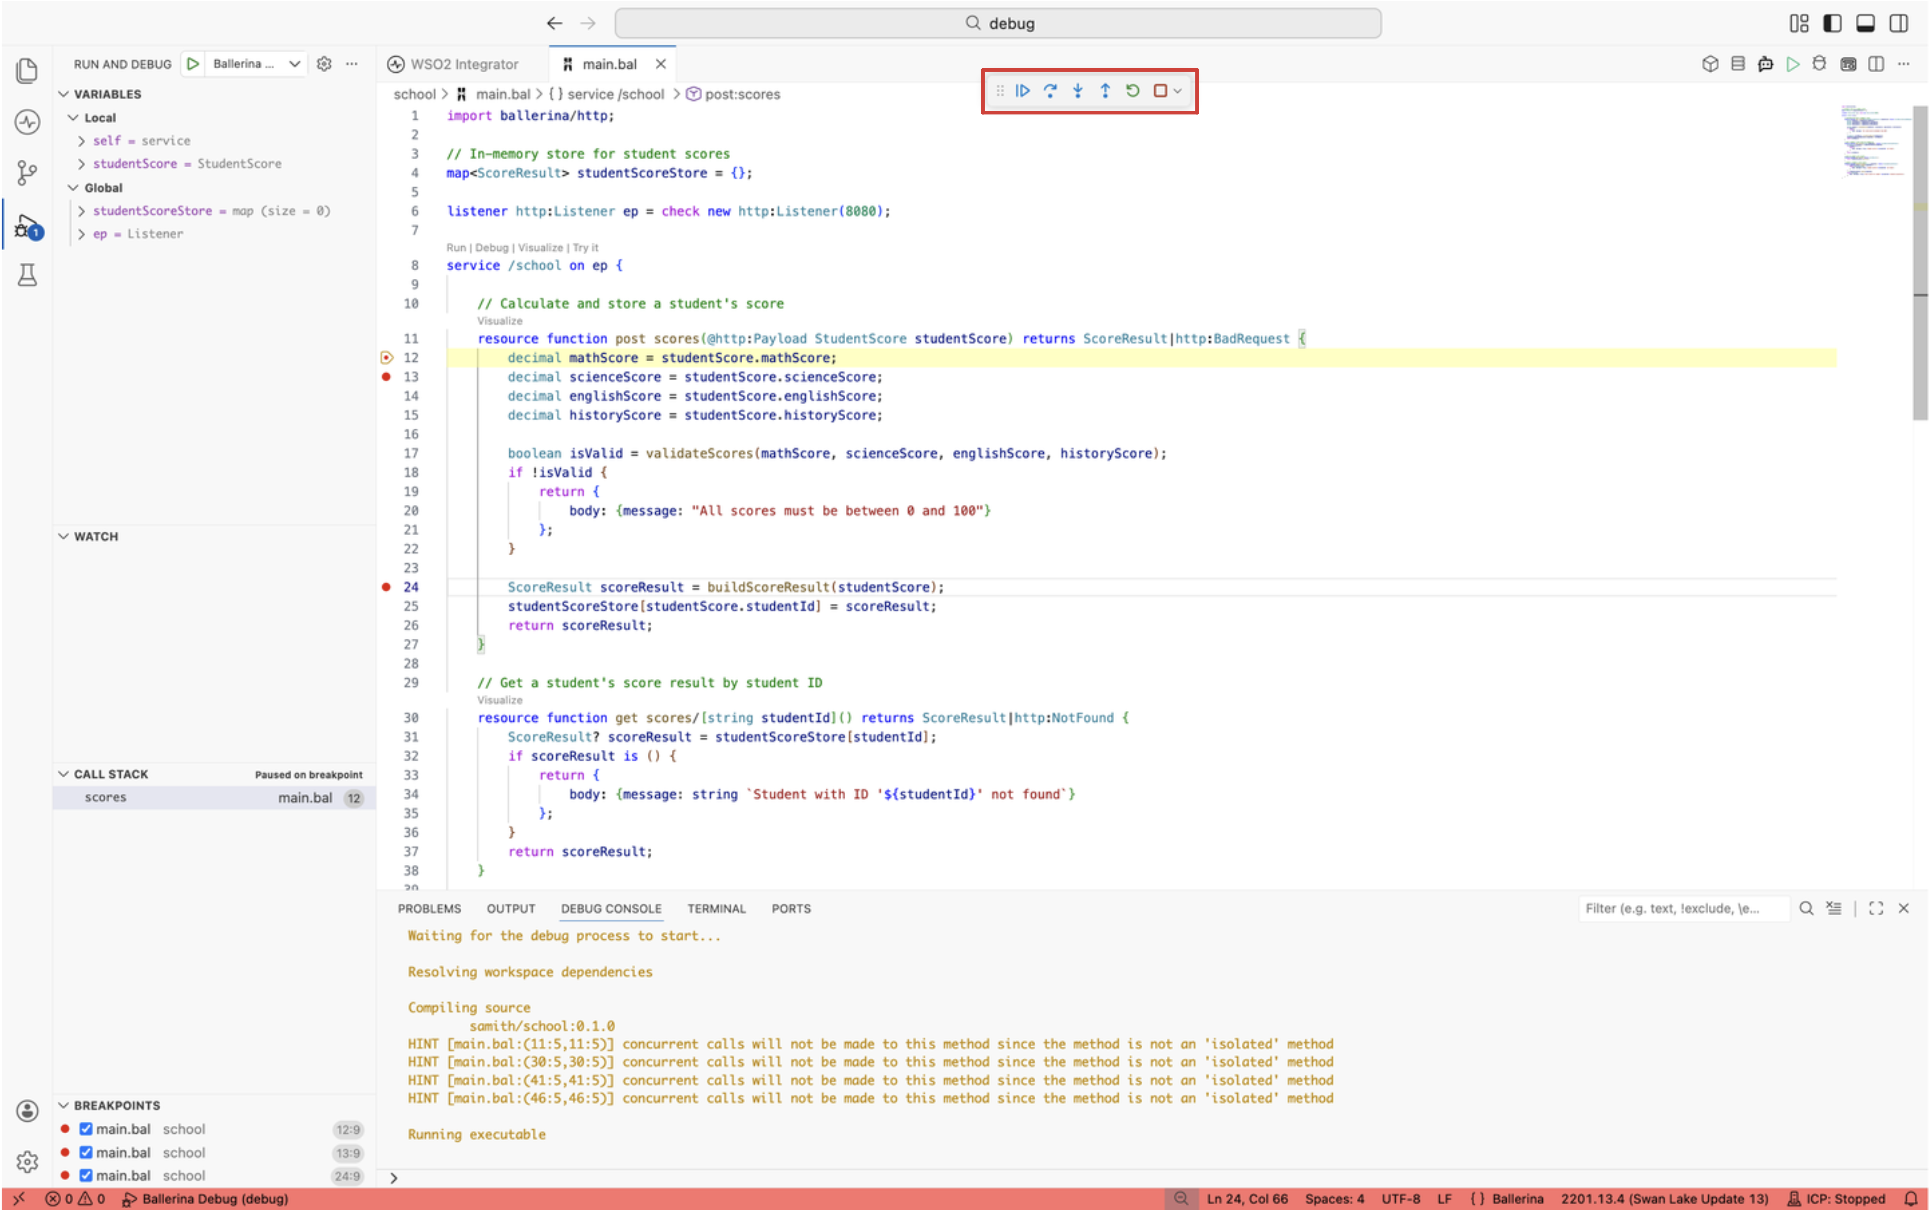Open the Ballerina launch configuration dropdown
Viewport: 1930px width, 1210px height.
pyautogui.click(x=255, y=64)
